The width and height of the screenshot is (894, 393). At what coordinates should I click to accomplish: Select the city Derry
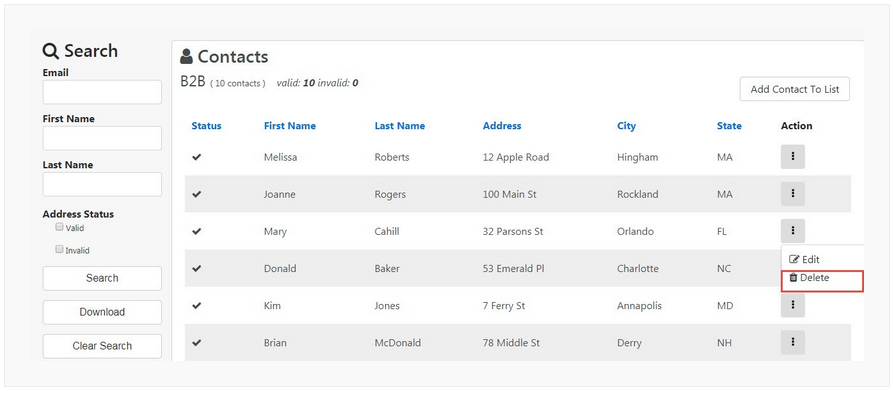point(629,343)
